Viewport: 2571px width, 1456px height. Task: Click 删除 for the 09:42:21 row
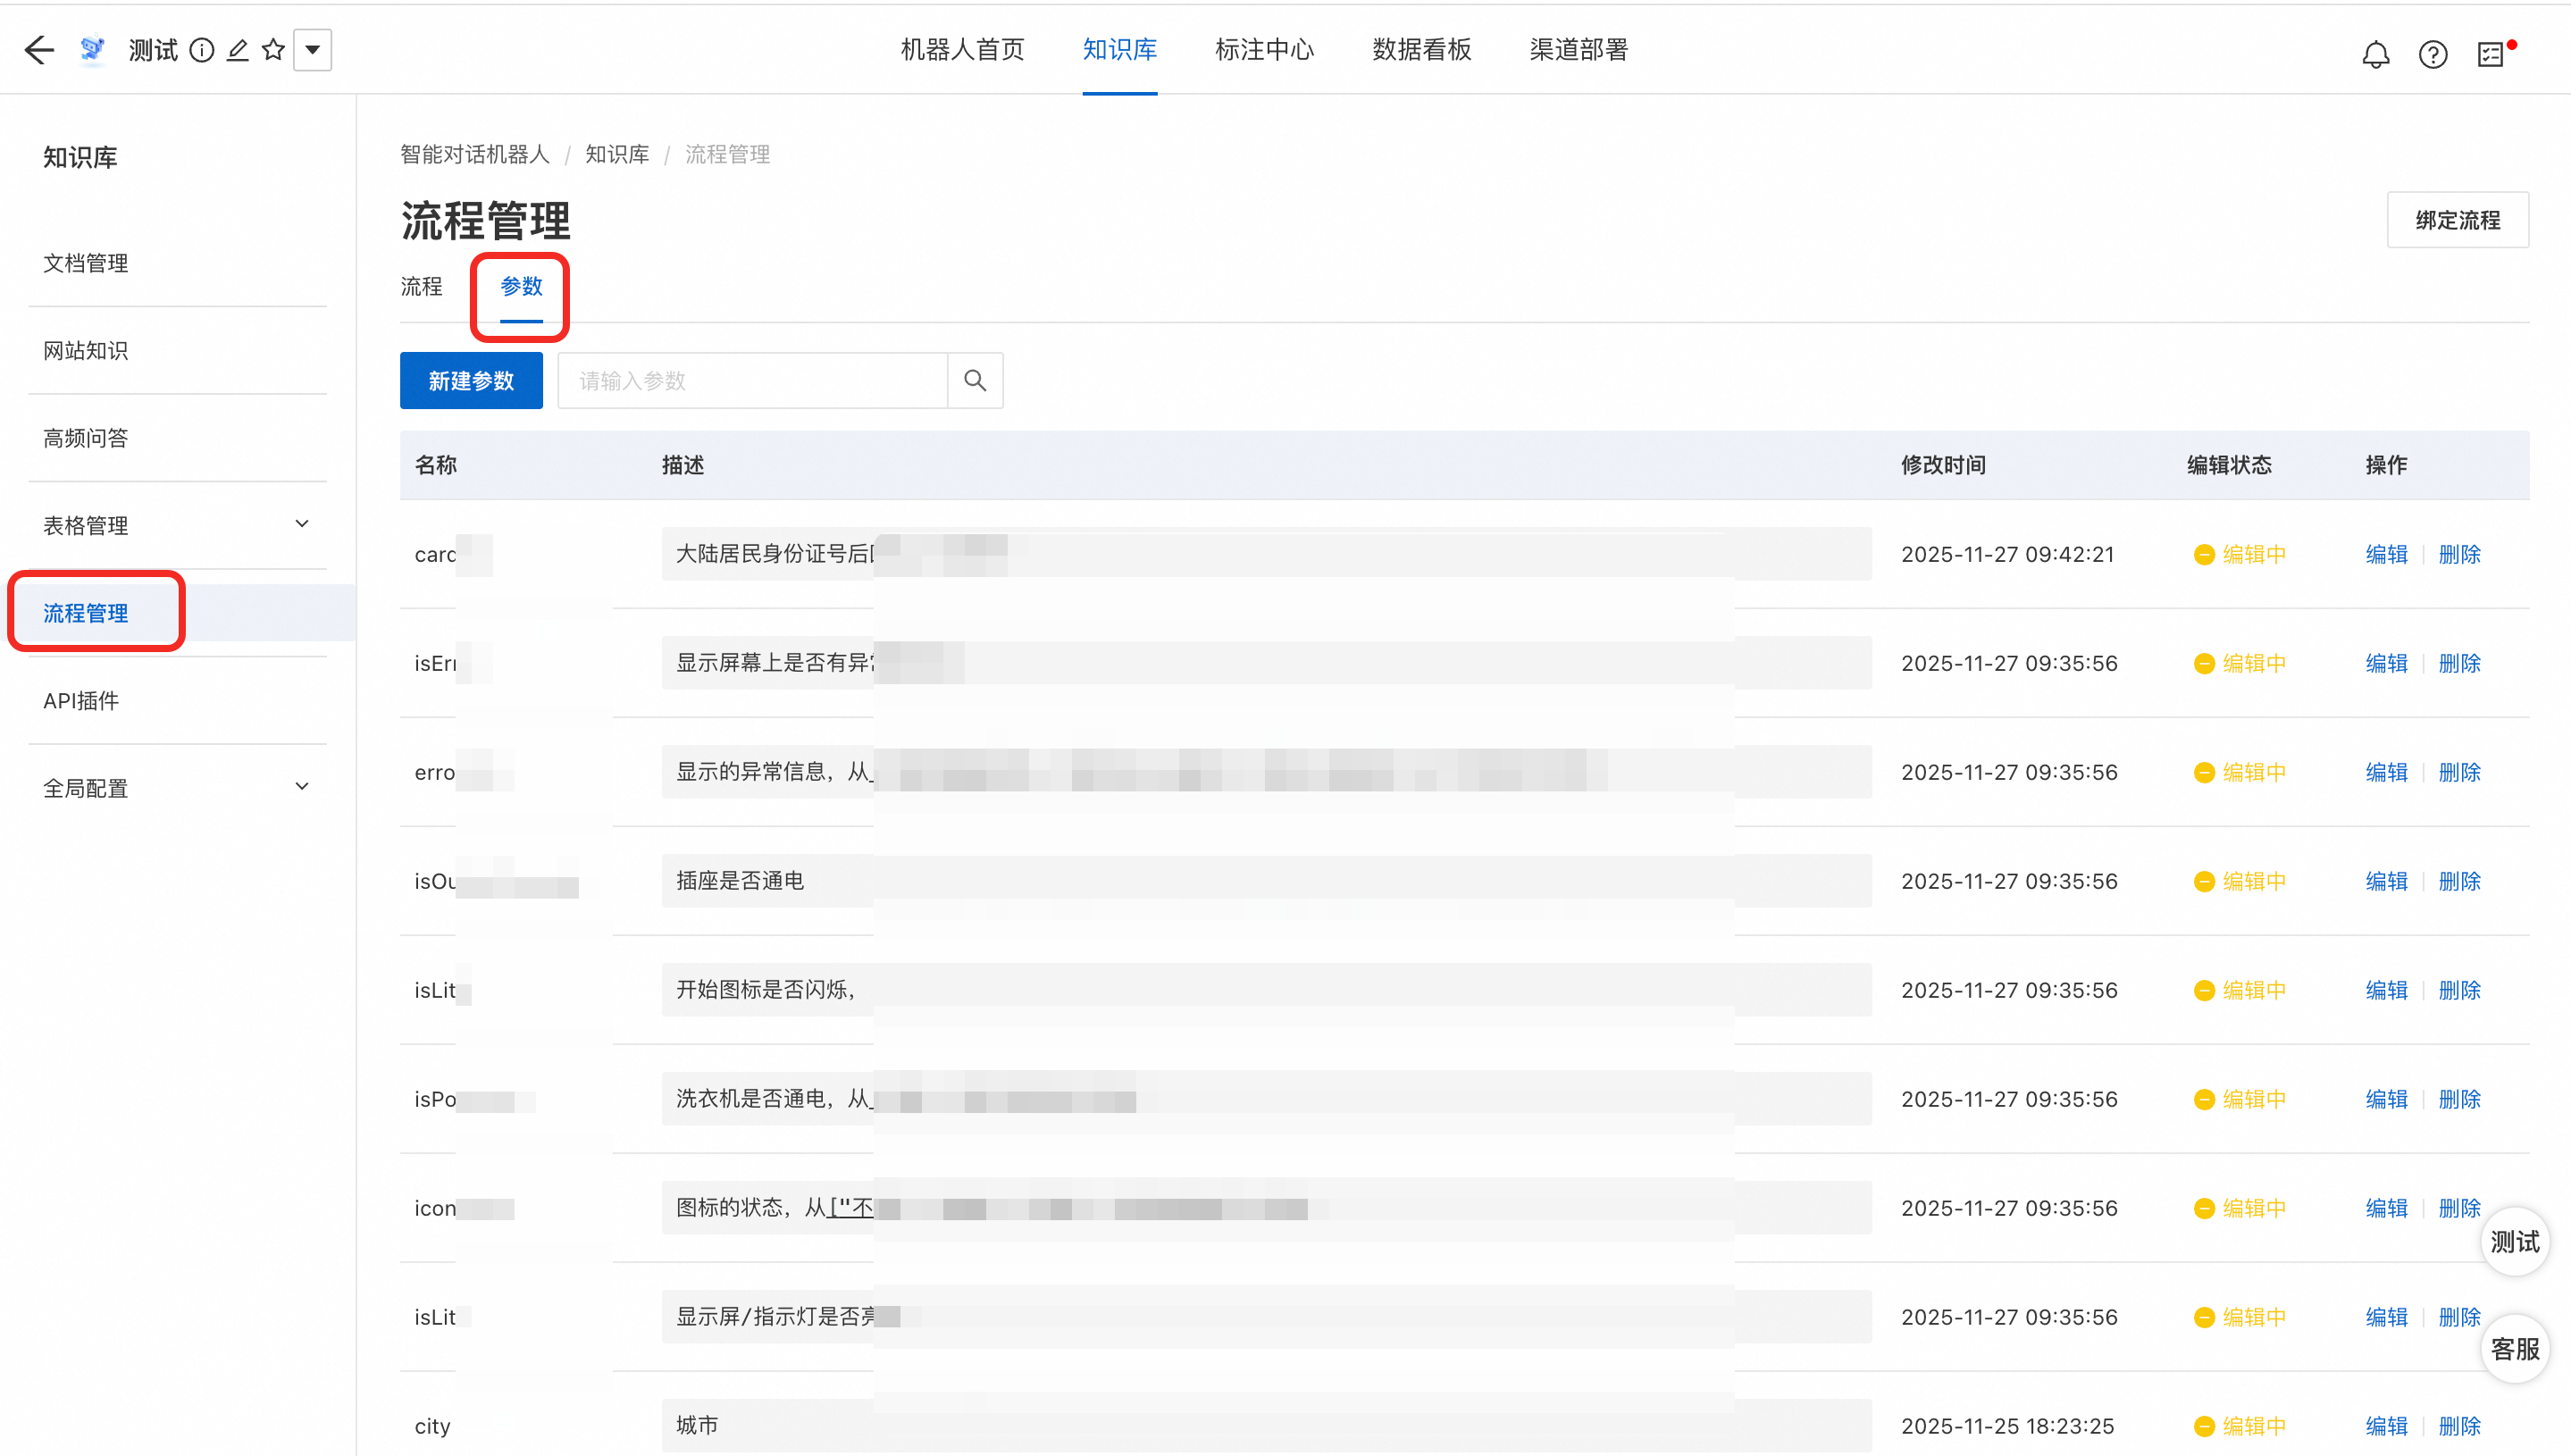2459,554
